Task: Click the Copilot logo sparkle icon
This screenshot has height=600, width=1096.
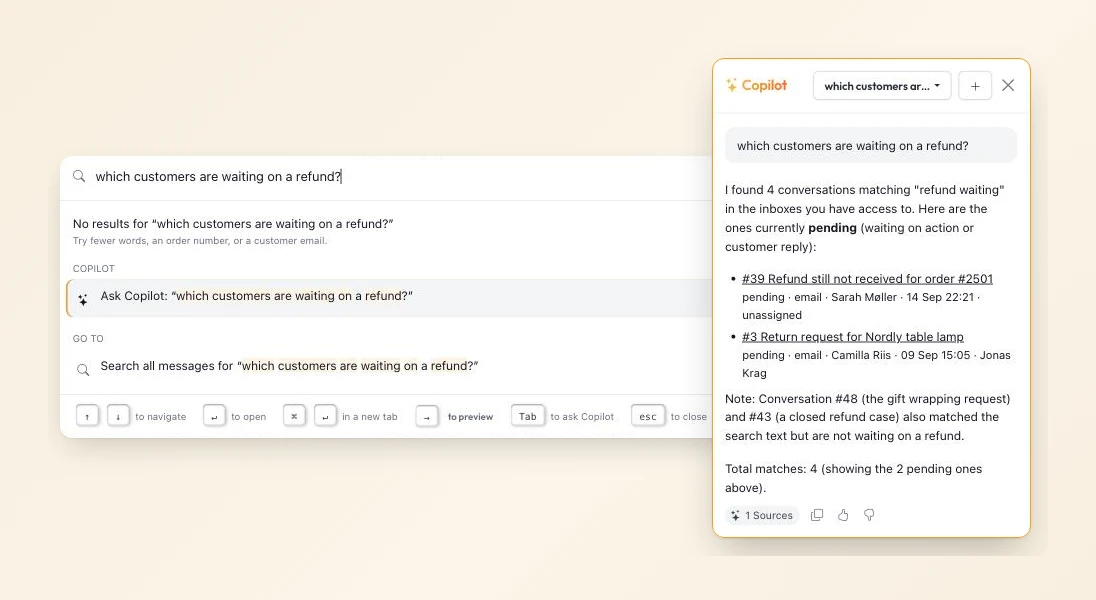Action: (x=731, y=85)
